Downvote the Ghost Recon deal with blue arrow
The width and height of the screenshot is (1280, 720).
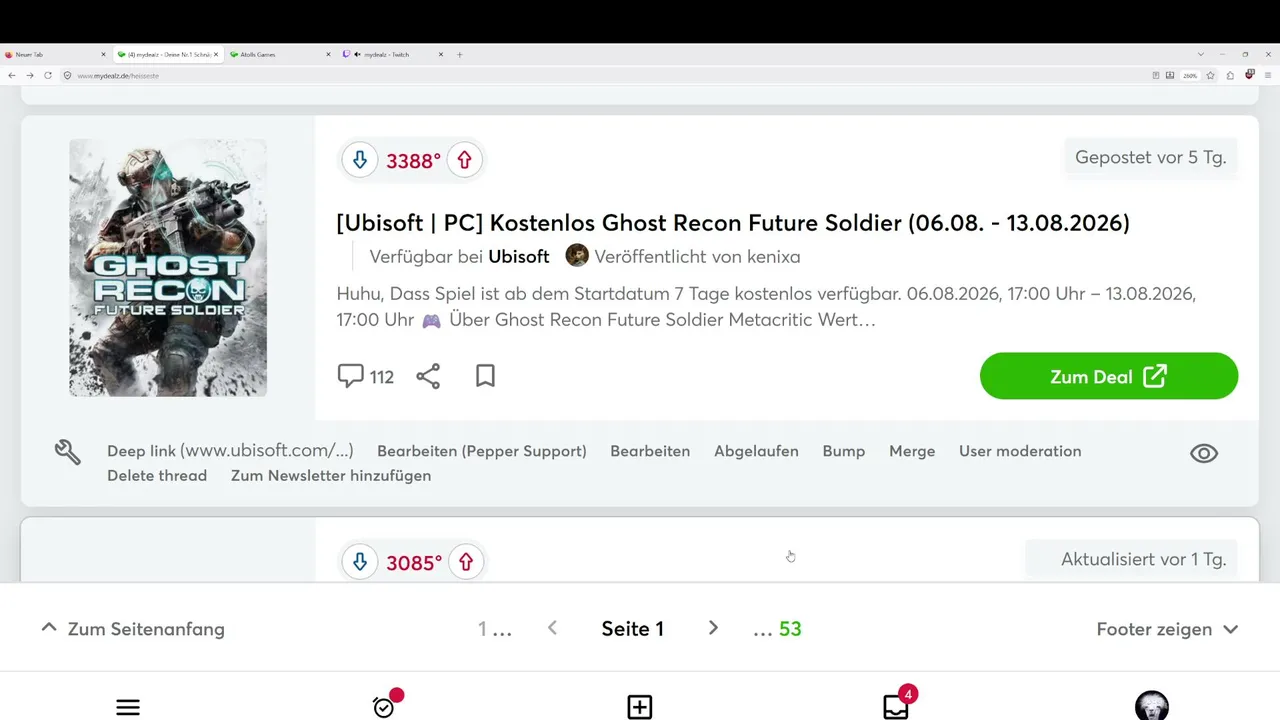click(x=360, y=160)
